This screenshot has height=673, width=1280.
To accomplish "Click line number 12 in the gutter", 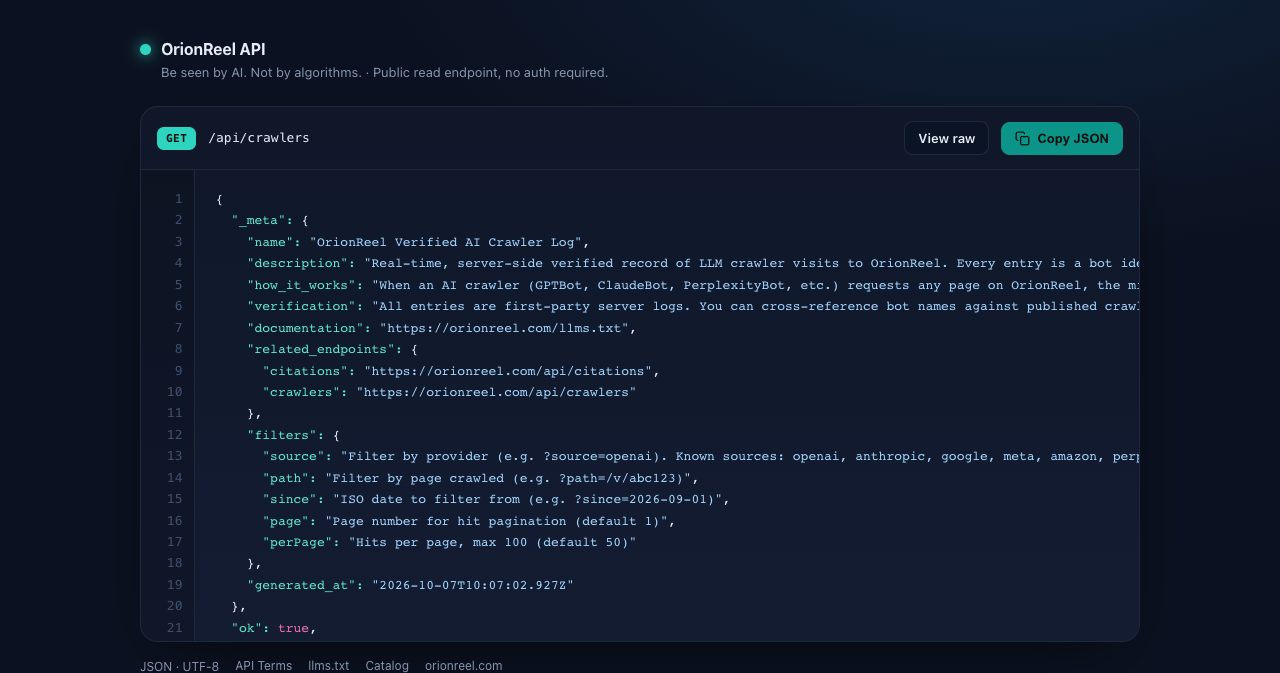I will [x=175, y=435].
